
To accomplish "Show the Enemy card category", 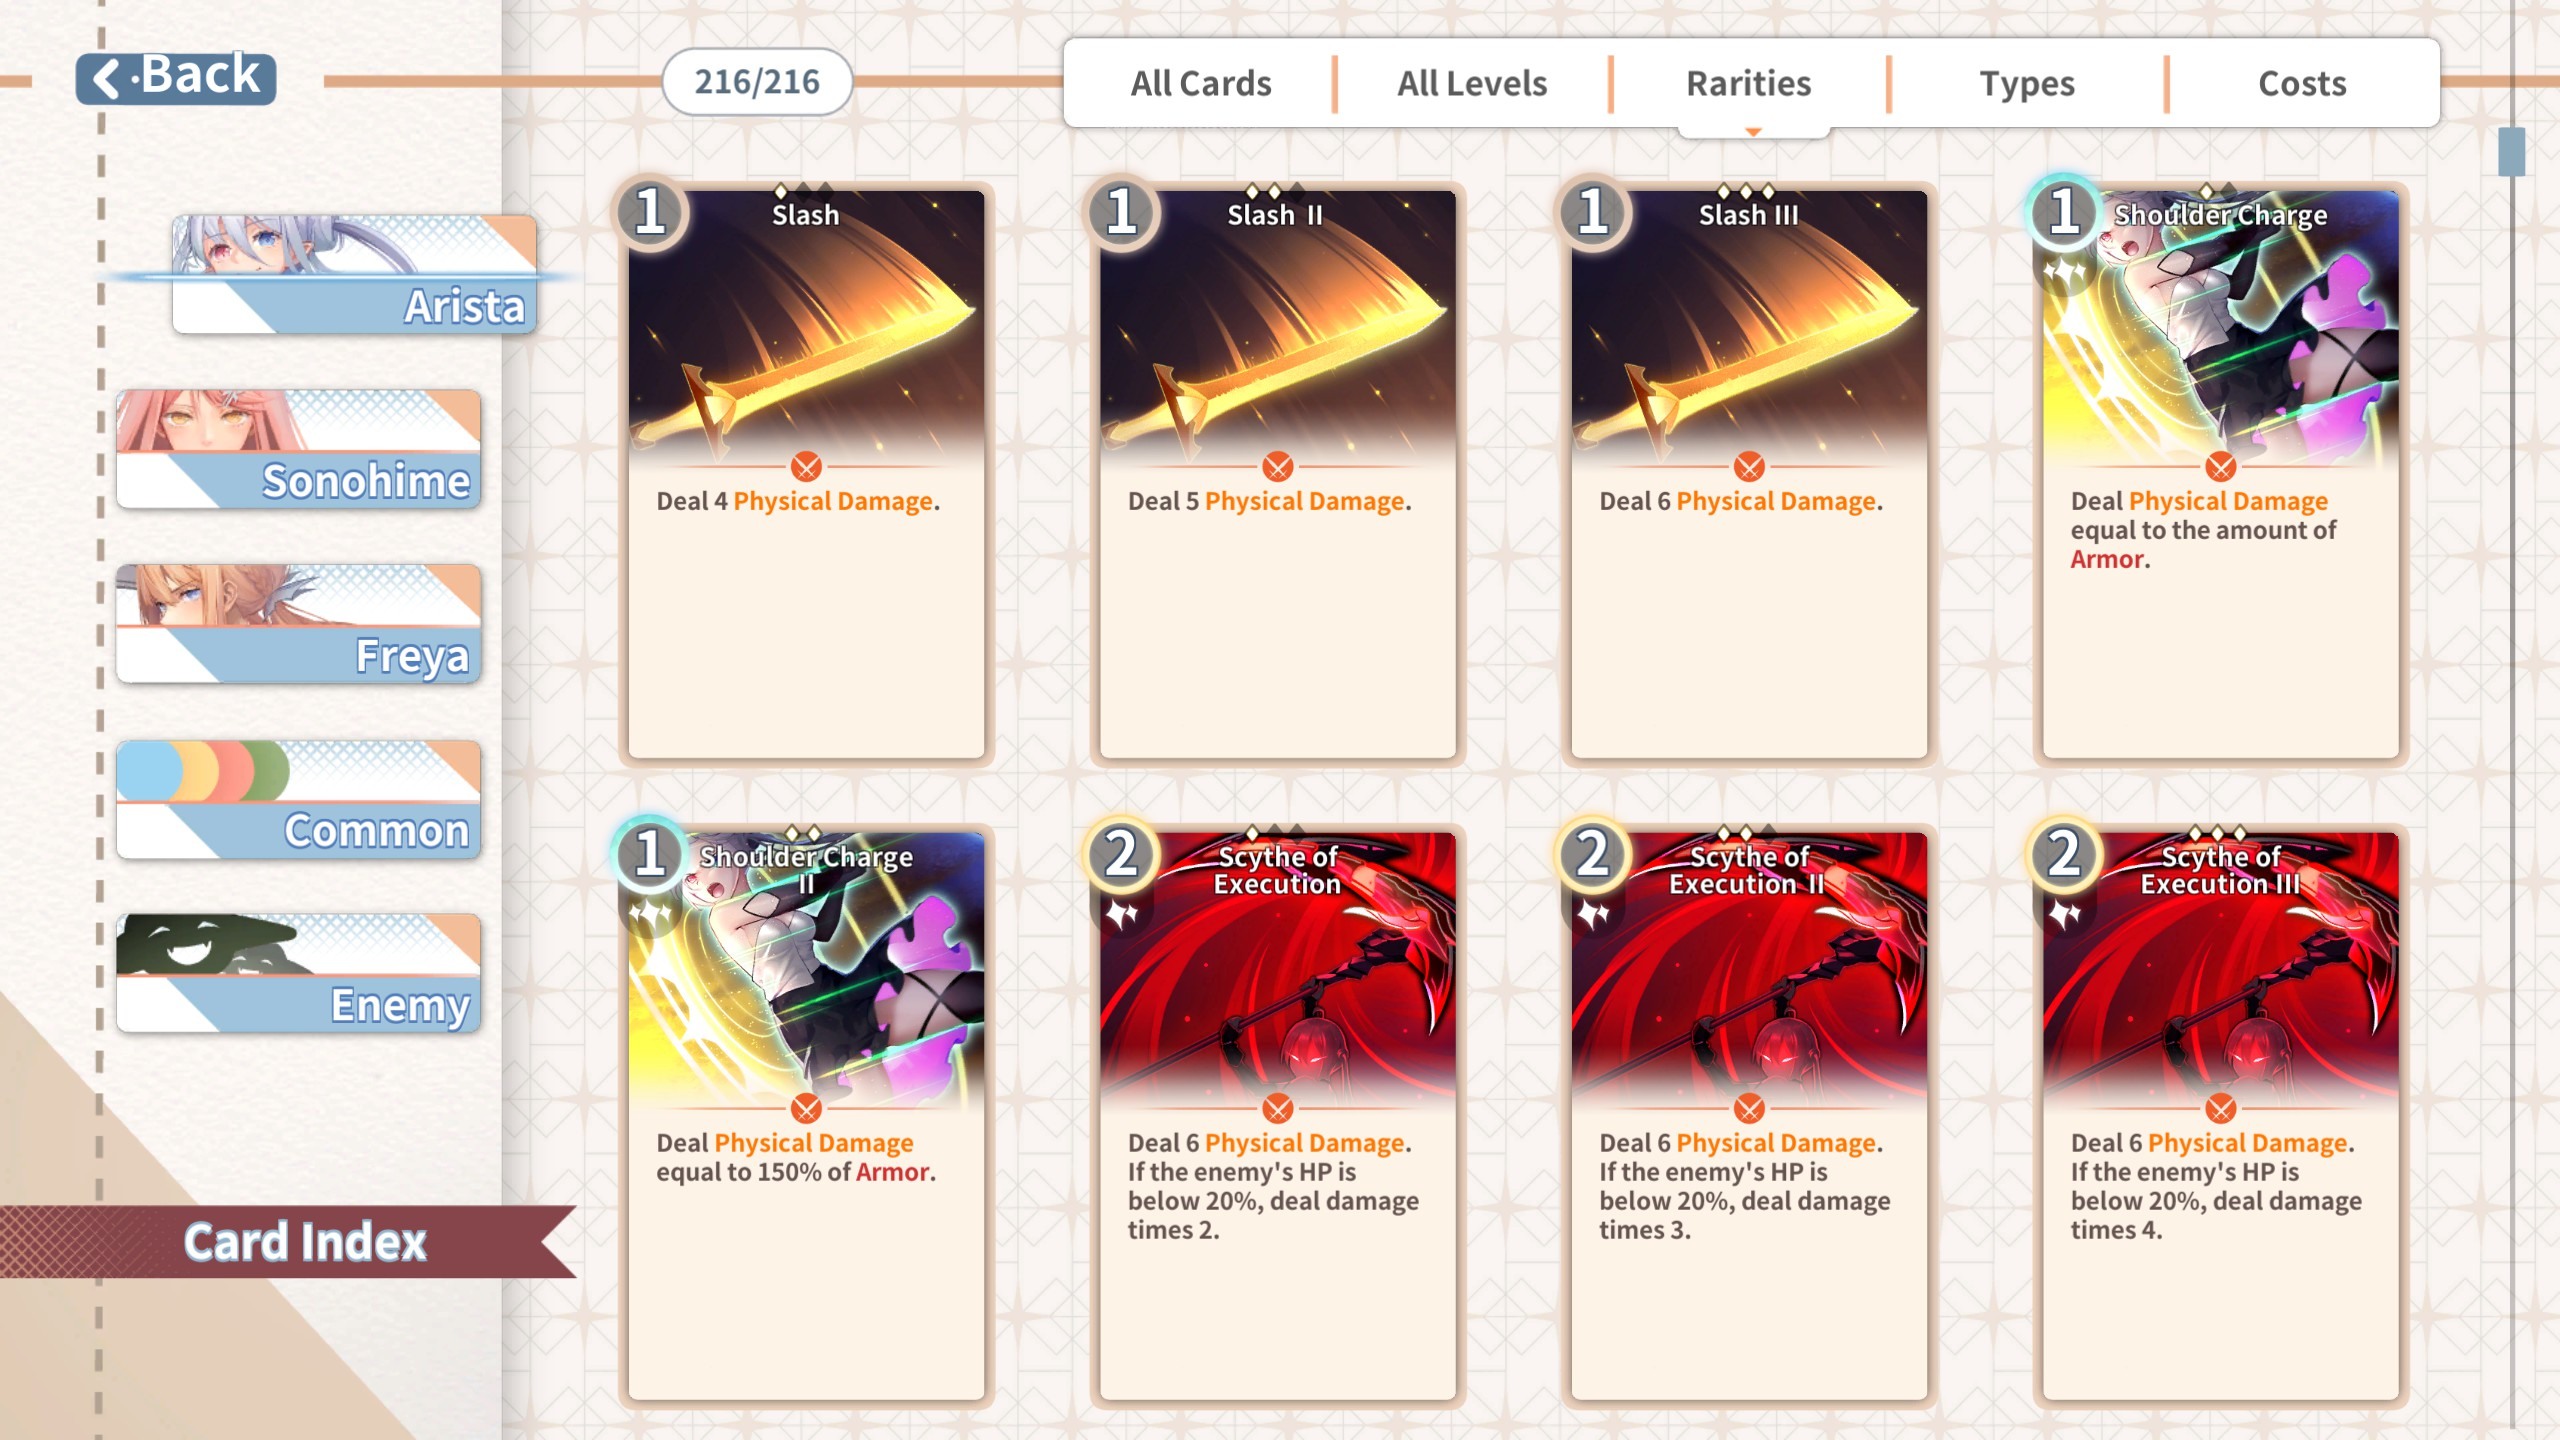I will point(298,972).
